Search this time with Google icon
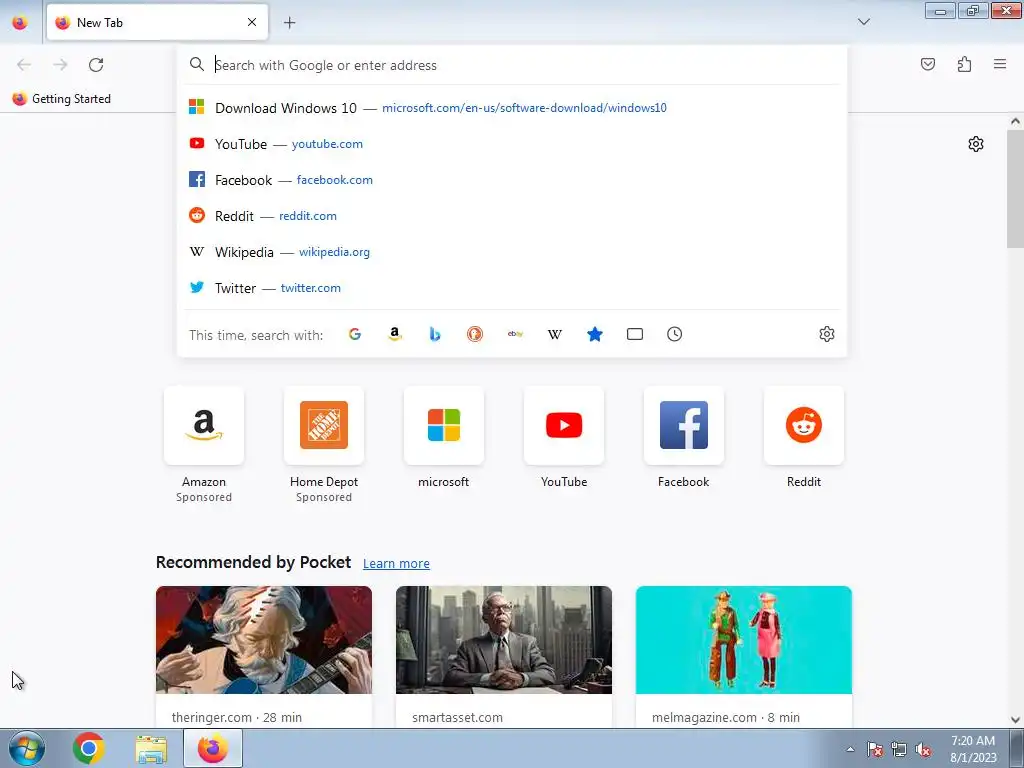The width and height of the screenshot is (1024, 768). (x=355, y=334)
